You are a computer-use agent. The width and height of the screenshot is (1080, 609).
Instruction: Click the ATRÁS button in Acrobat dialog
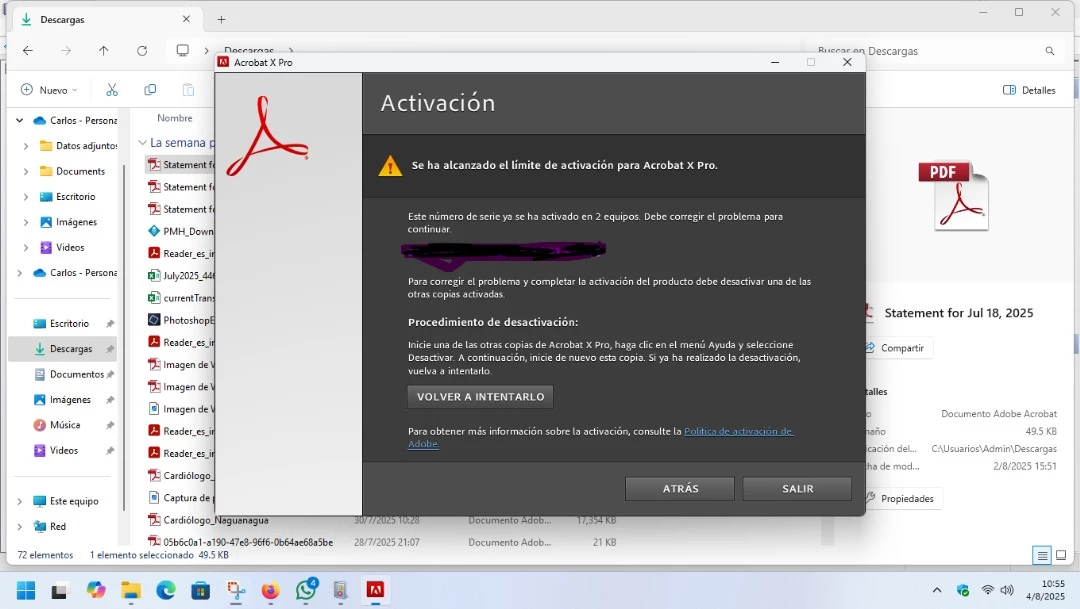click(x=680, y=488)
